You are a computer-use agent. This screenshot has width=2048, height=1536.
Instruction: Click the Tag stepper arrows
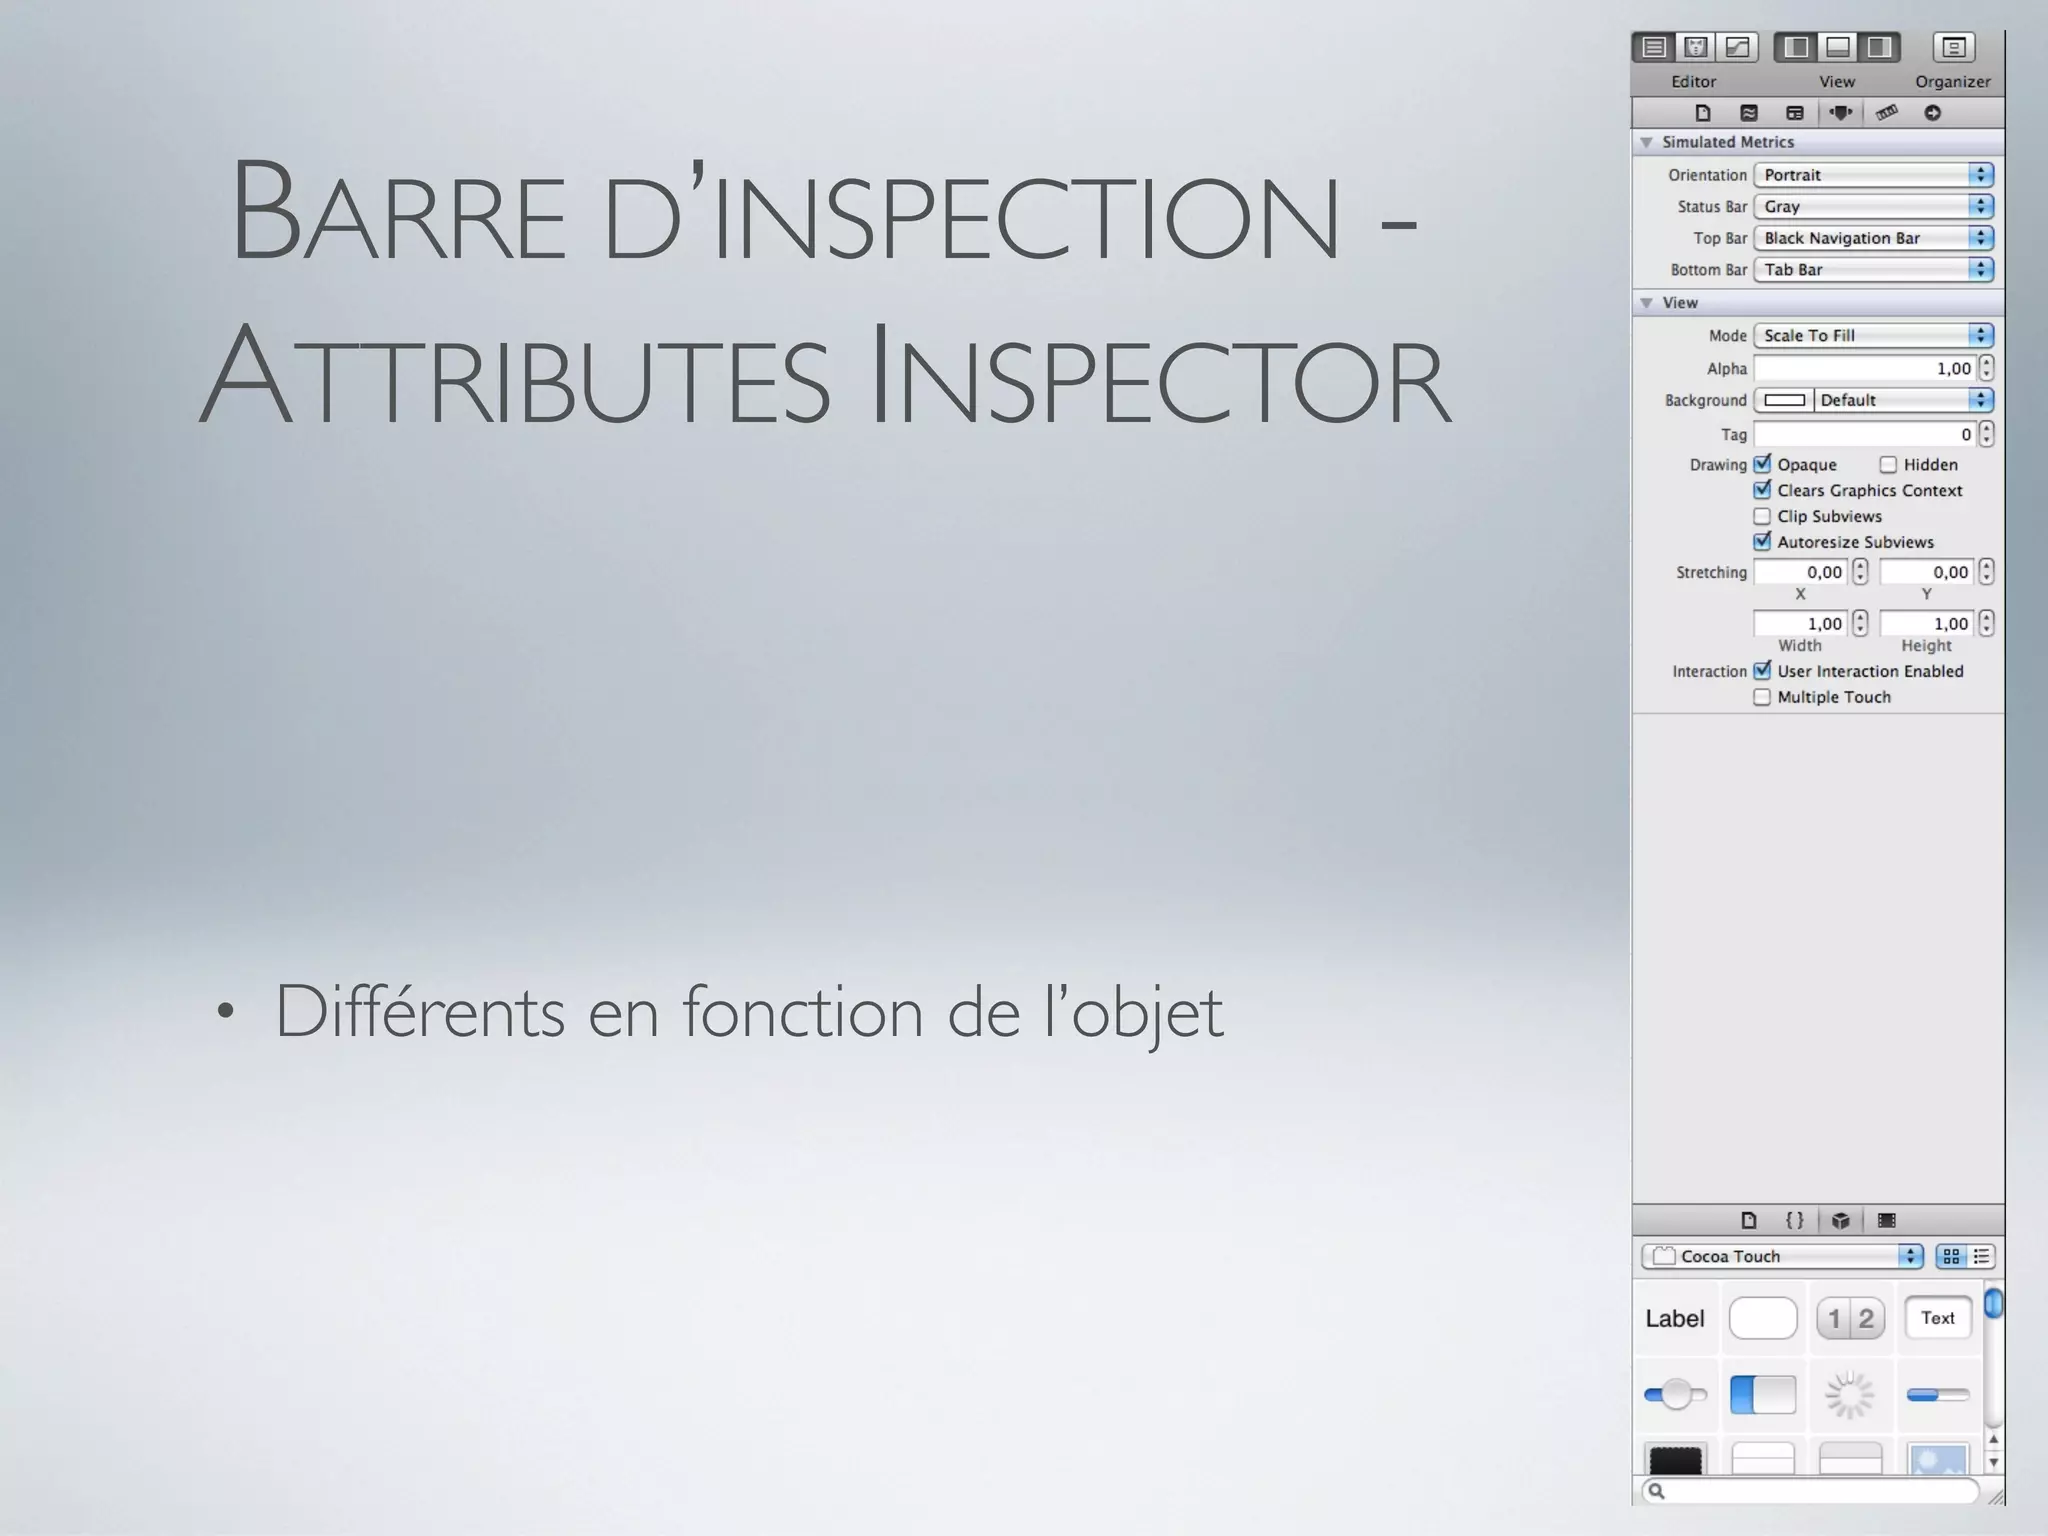[1986, 434]
